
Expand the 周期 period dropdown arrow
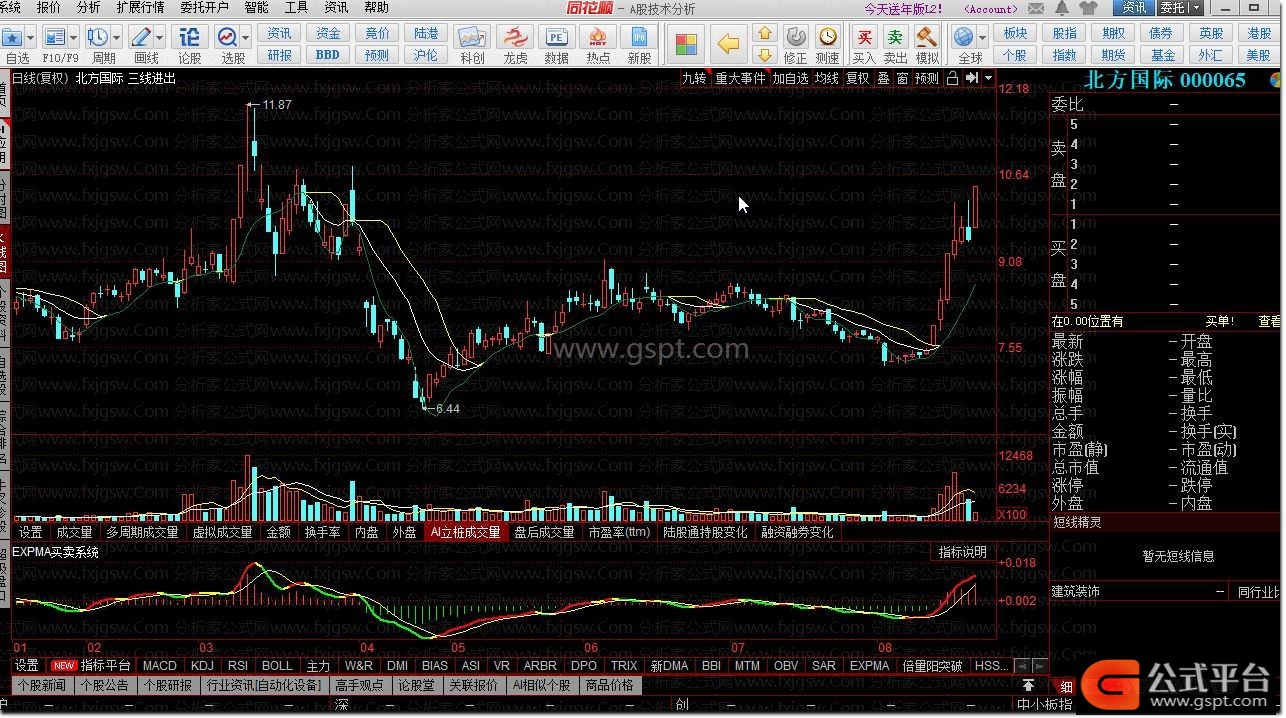117,38
